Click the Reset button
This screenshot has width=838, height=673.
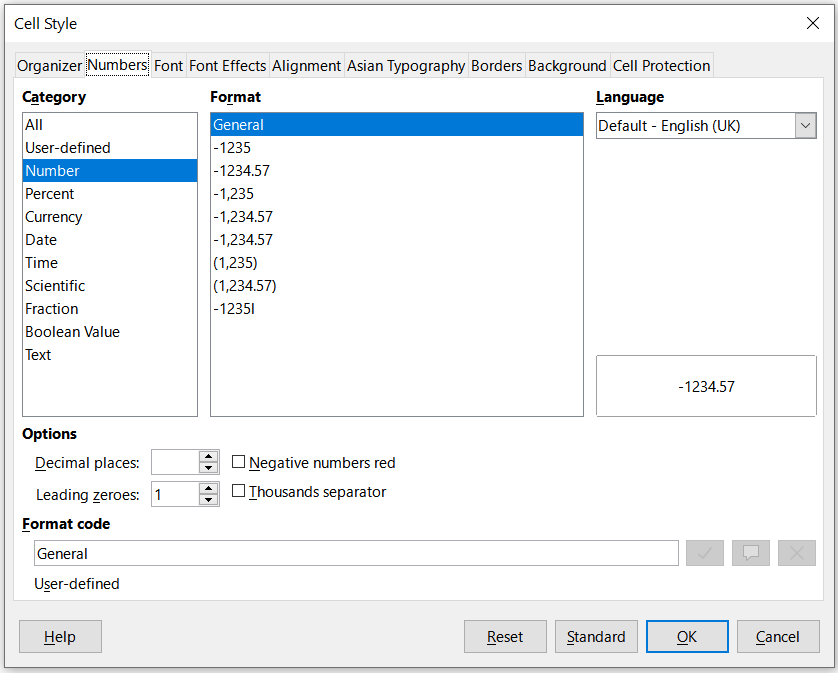point(505,637)
